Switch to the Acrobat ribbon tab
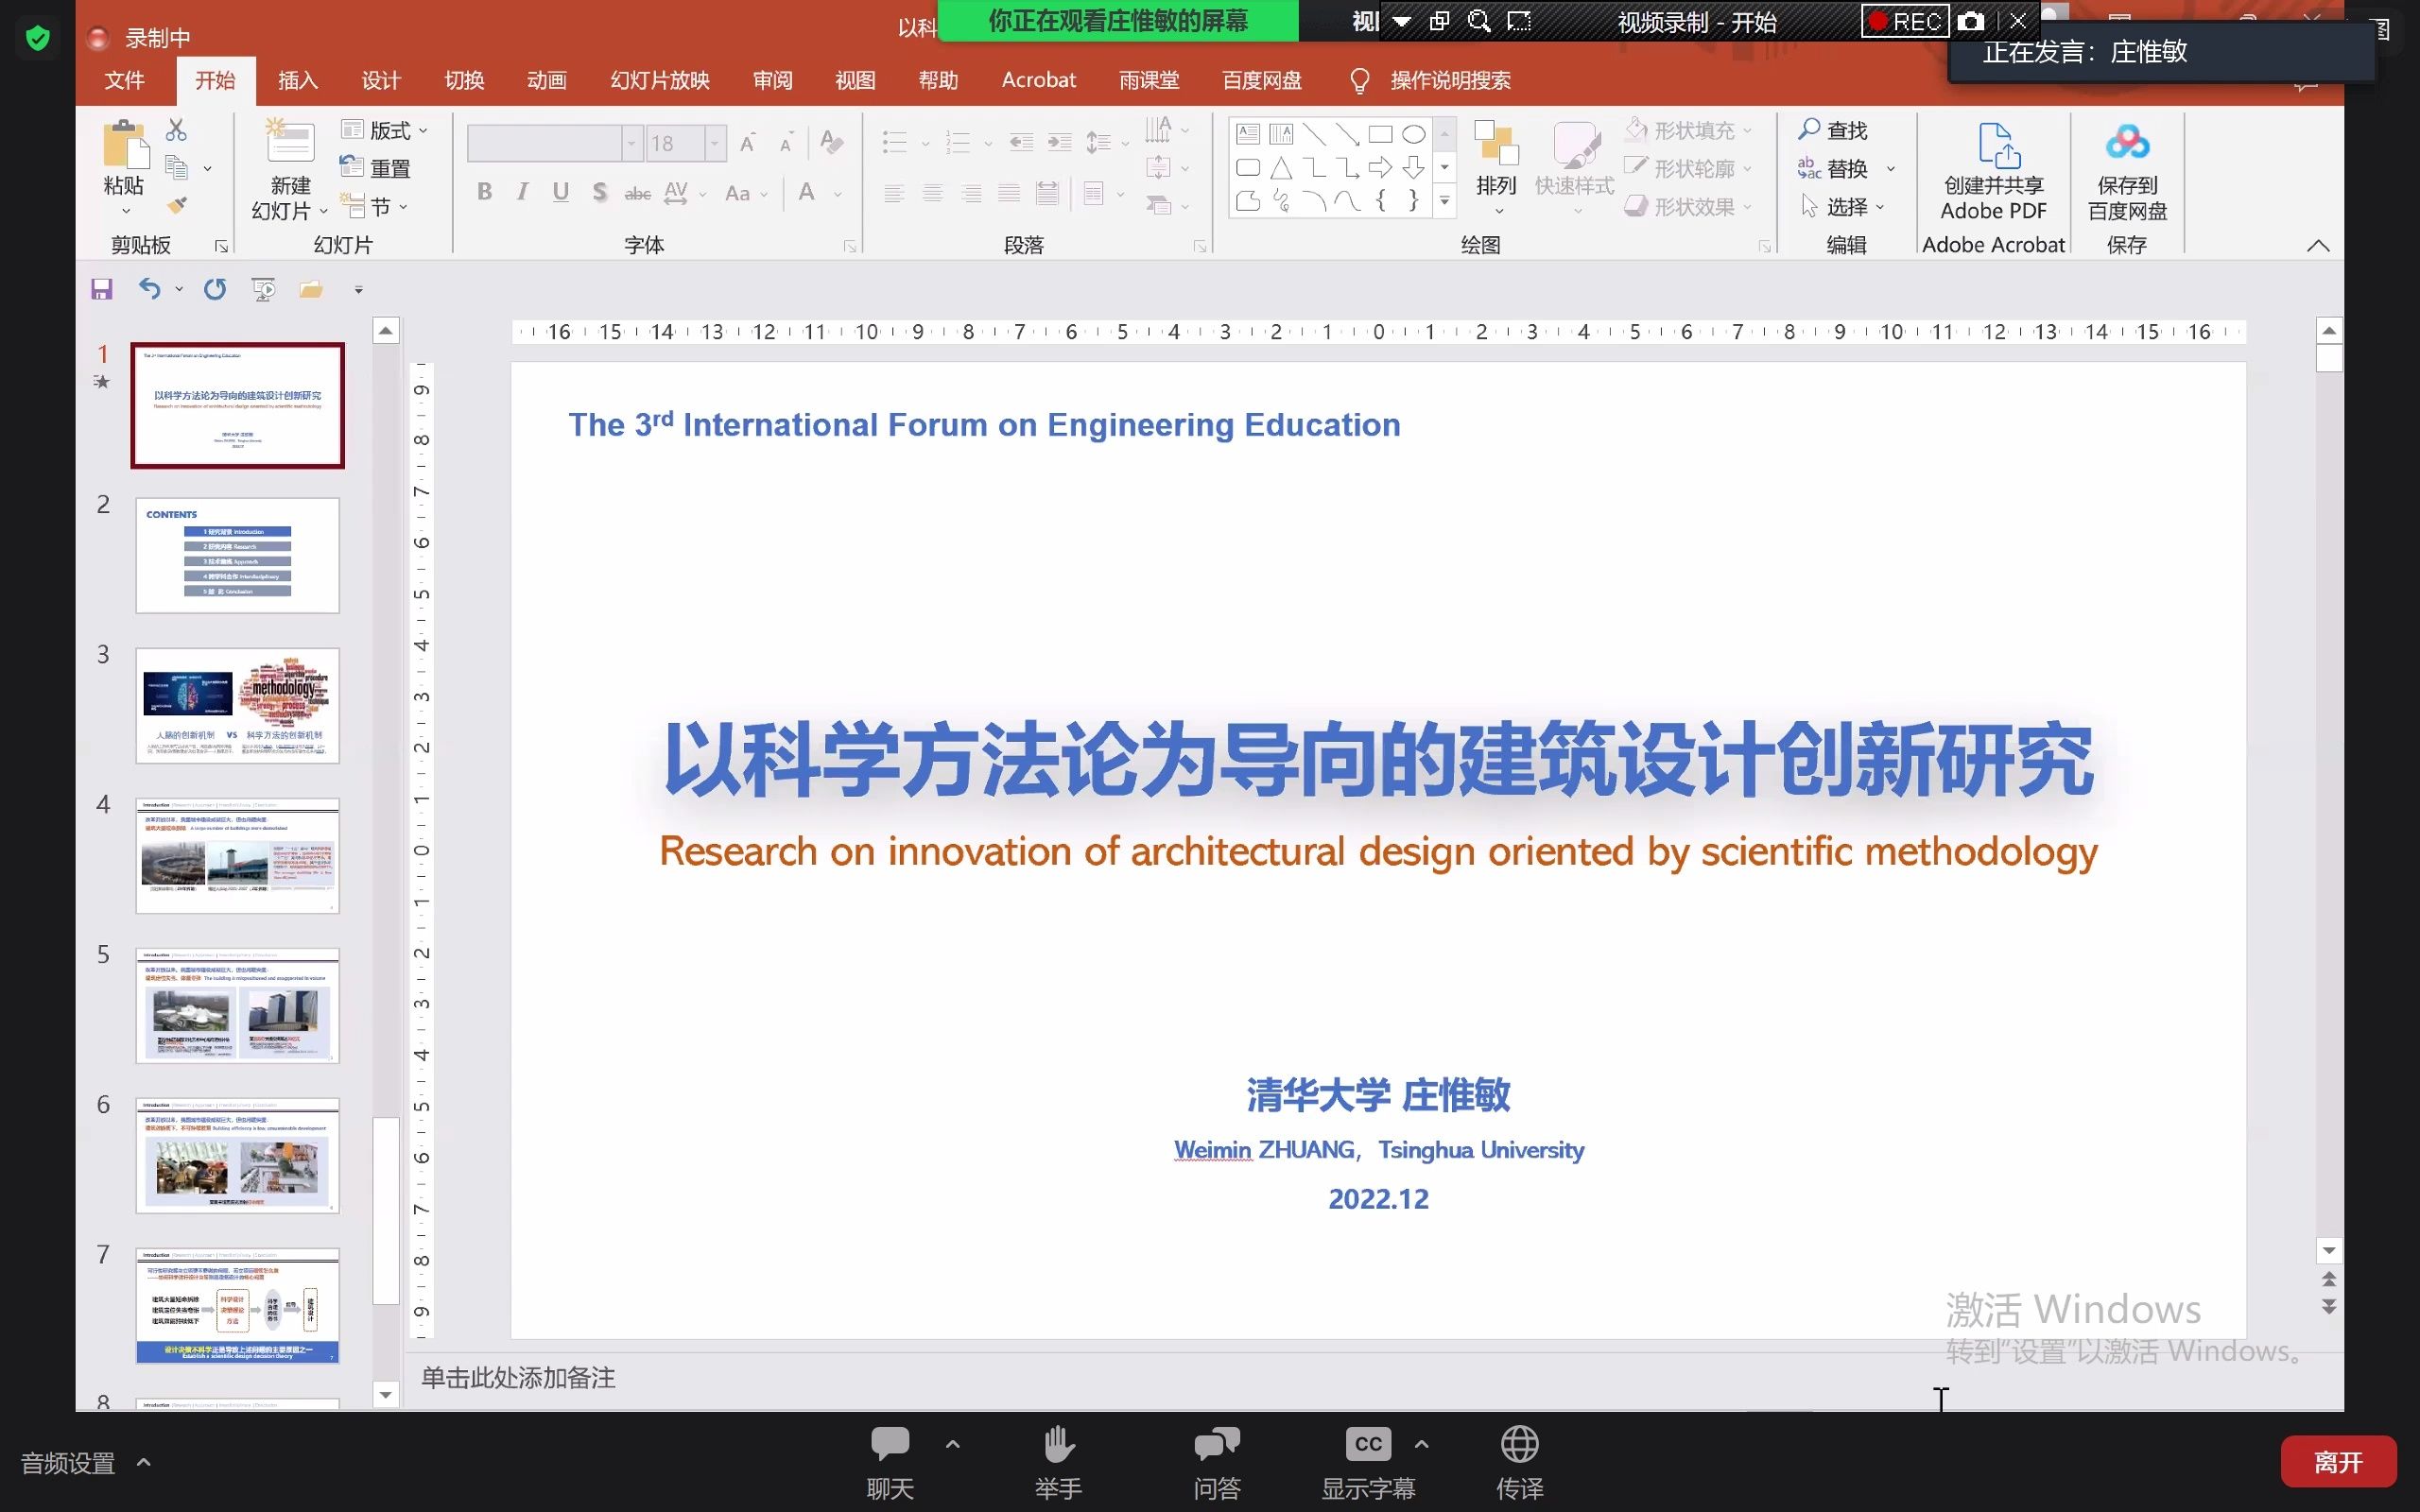 pos(1037,80)
